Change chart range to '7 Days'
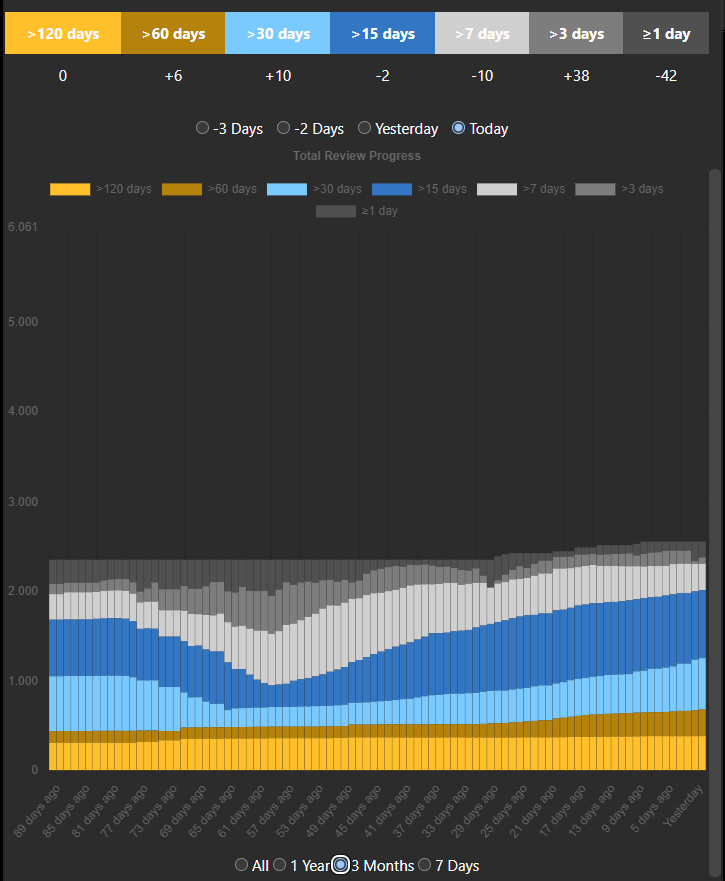The width and height of the screenshot is (725, 881). pyautogui.click(x=425, y=865)
